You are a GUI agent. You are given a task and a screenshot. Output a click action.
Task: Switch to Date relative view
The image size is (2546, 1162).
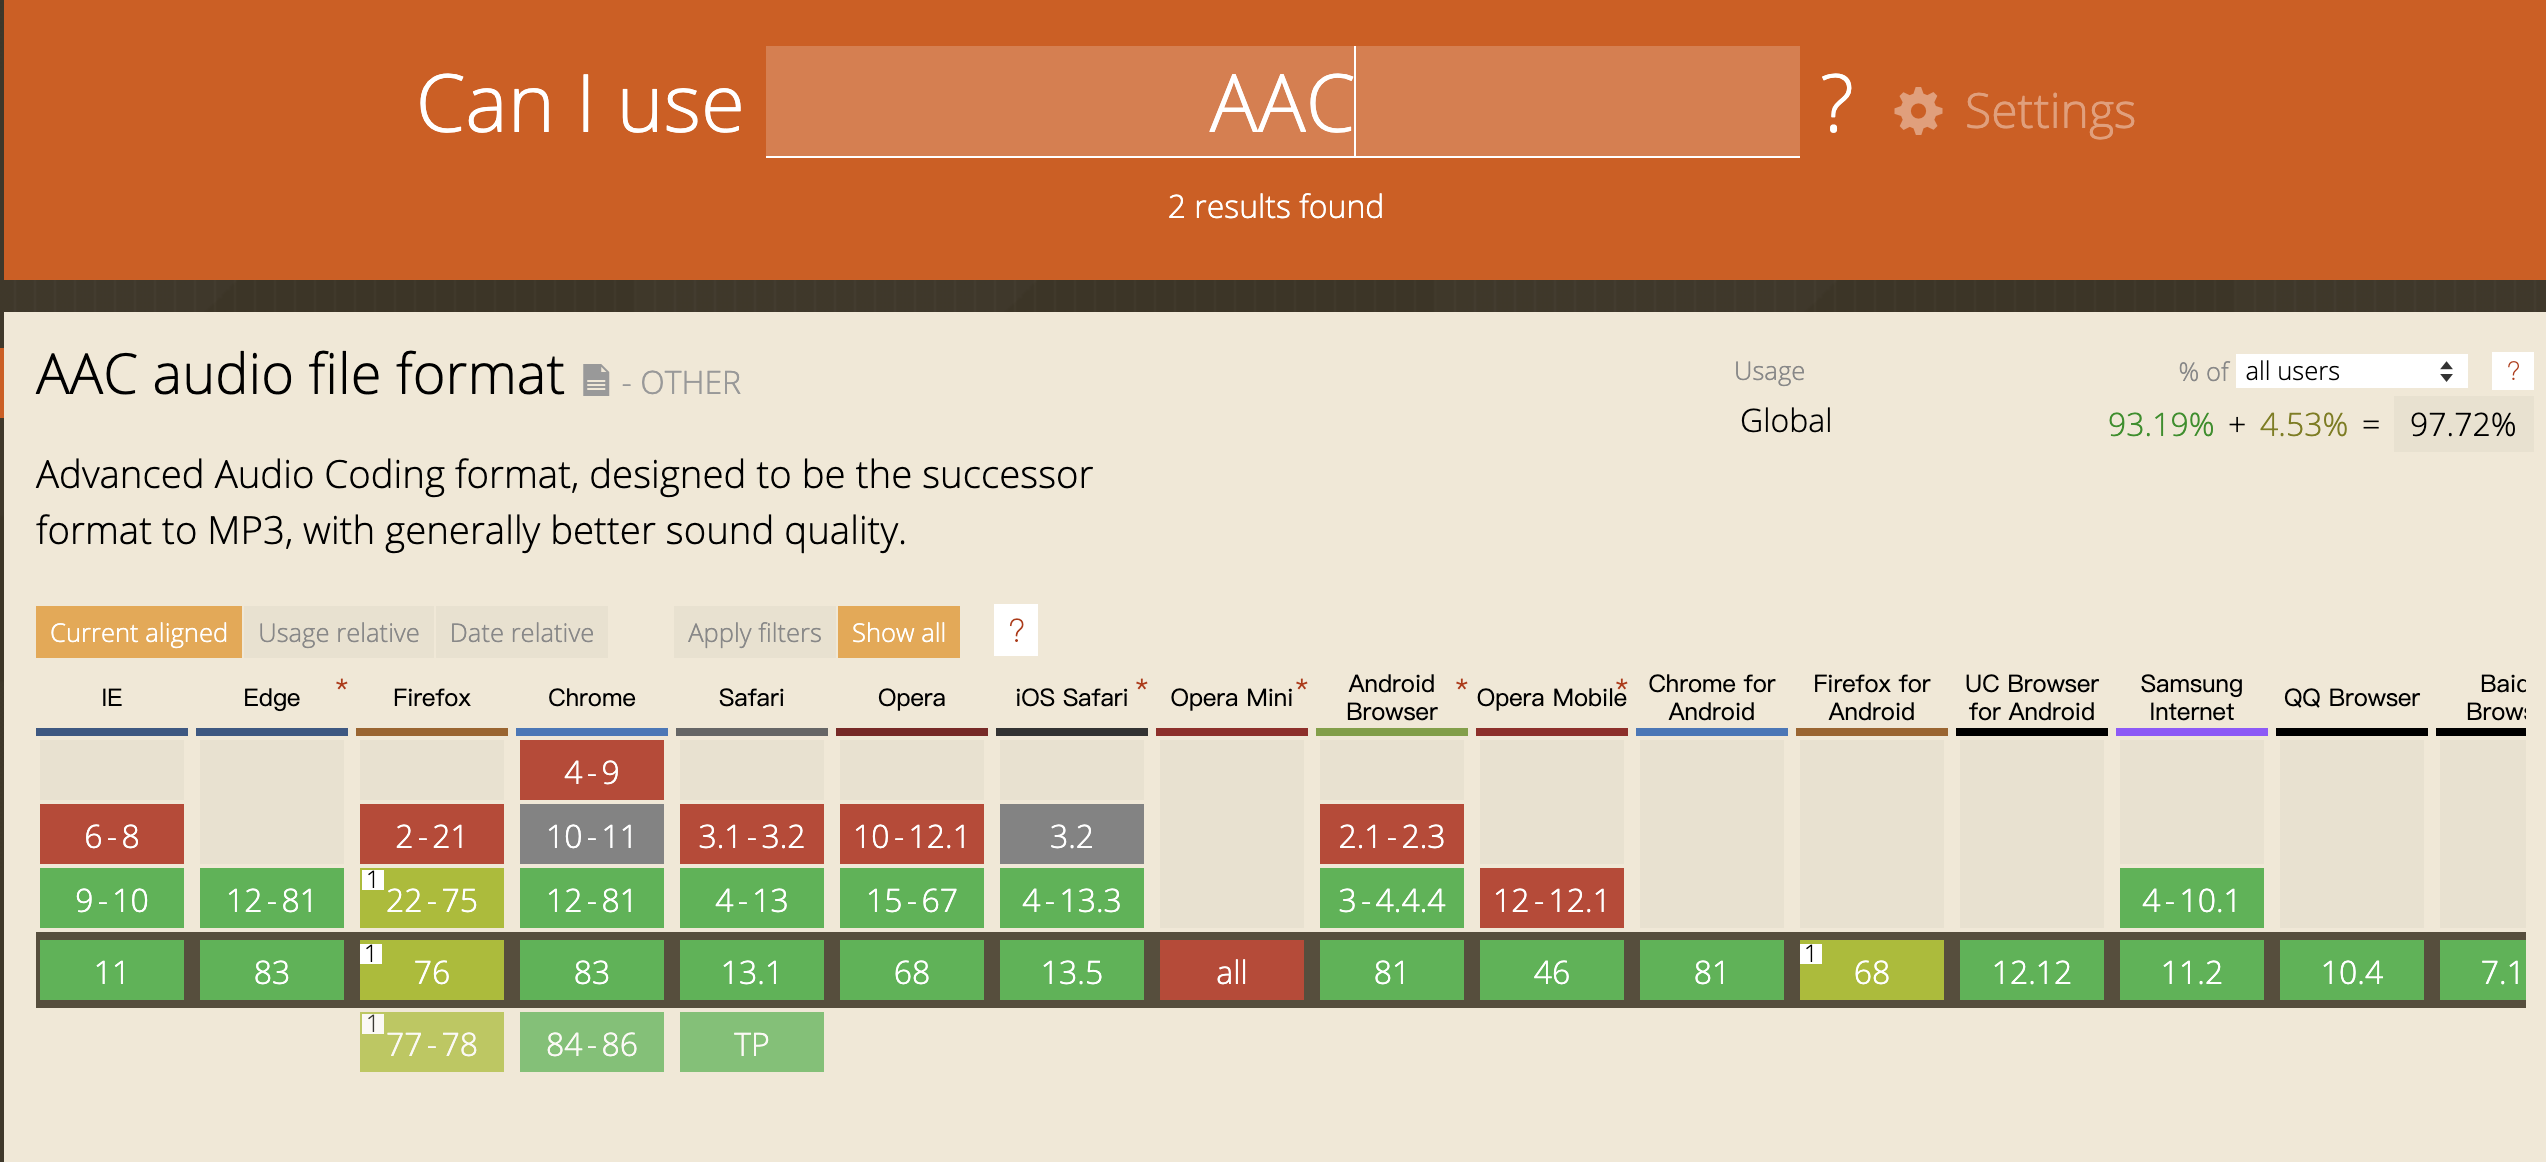click(x=521, y=632)
